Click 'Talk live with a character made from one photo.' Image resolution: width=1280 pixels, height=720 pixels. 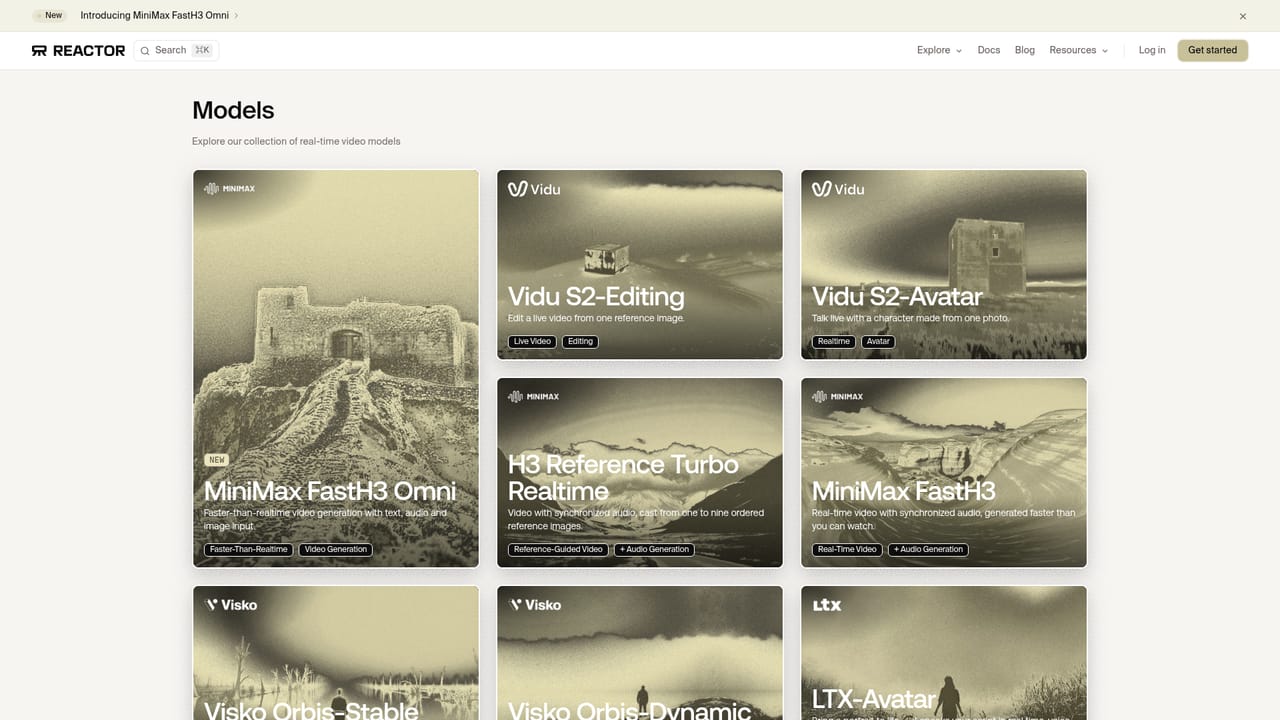(910, 318)
